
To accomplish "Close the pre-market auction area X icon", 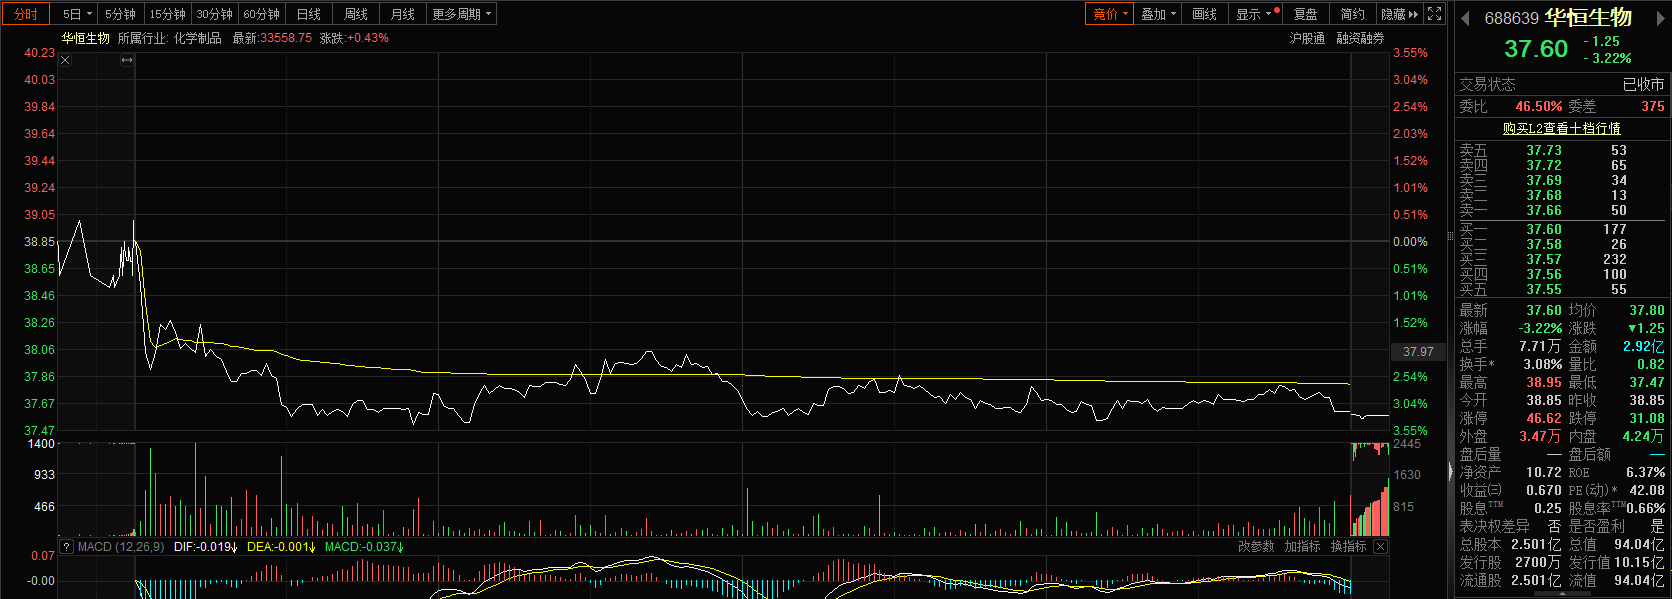I will pos(65,60).
